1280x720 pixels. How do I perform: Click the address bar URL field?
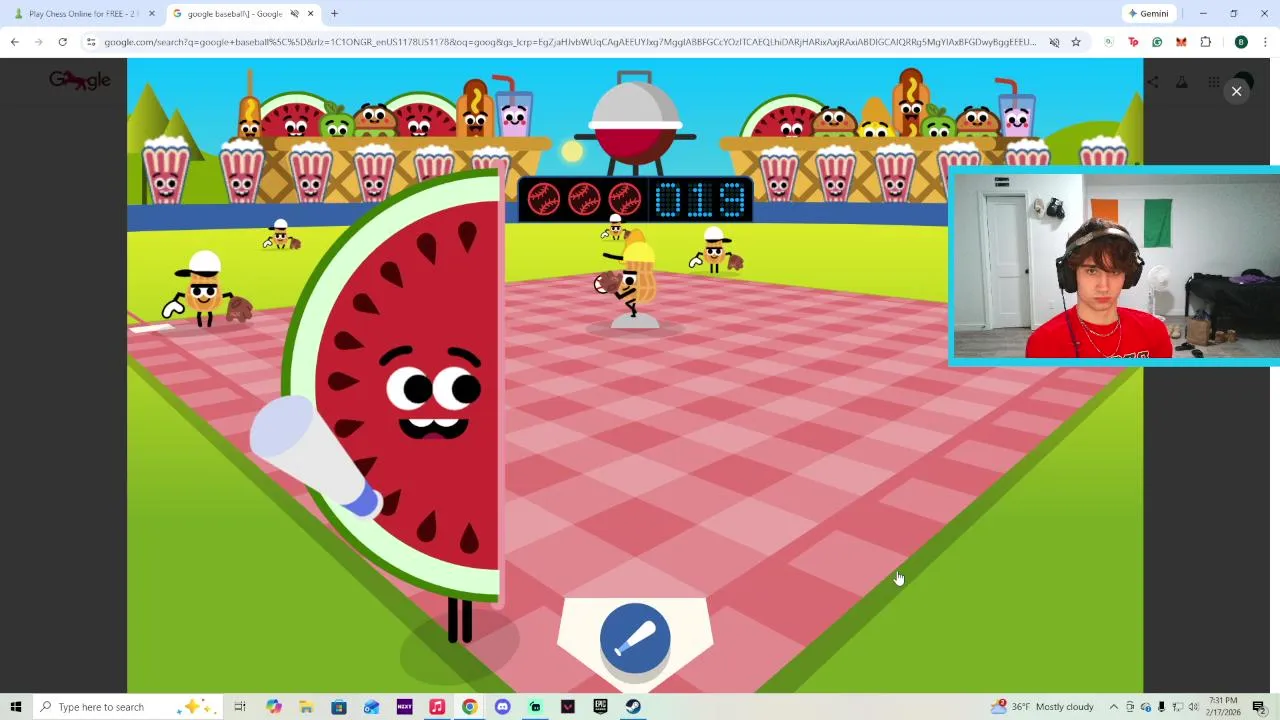(x=570, y=42)
